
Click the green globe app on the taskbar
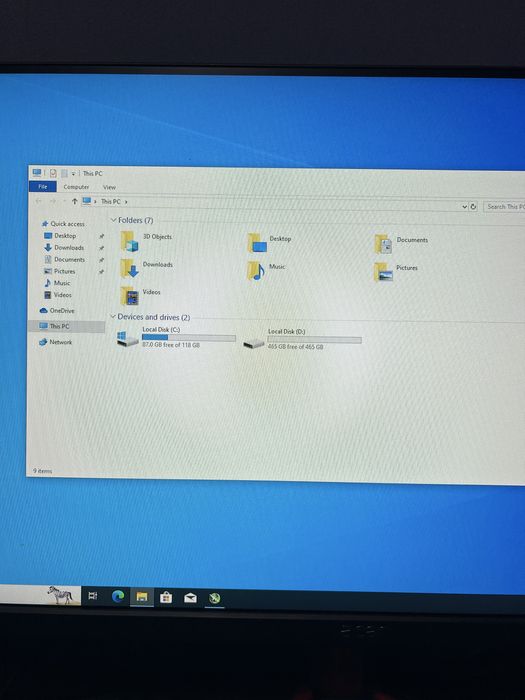click(x=215, y=598)
